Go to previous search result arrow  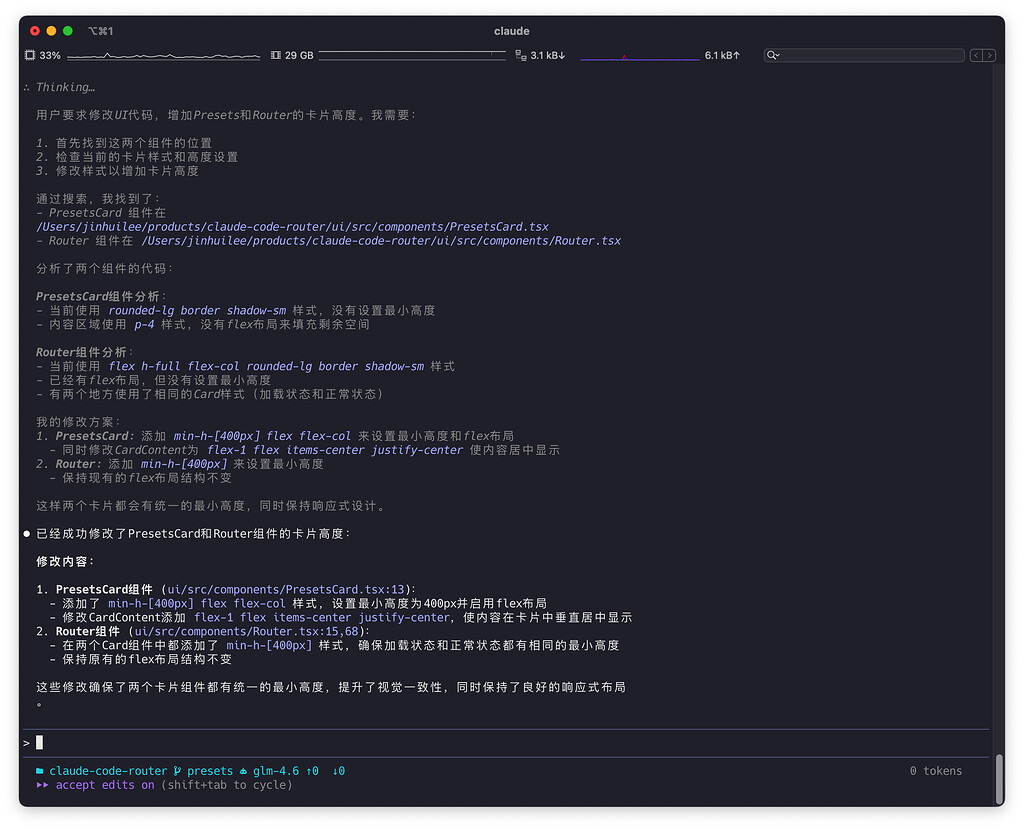[x=976, y=56]
